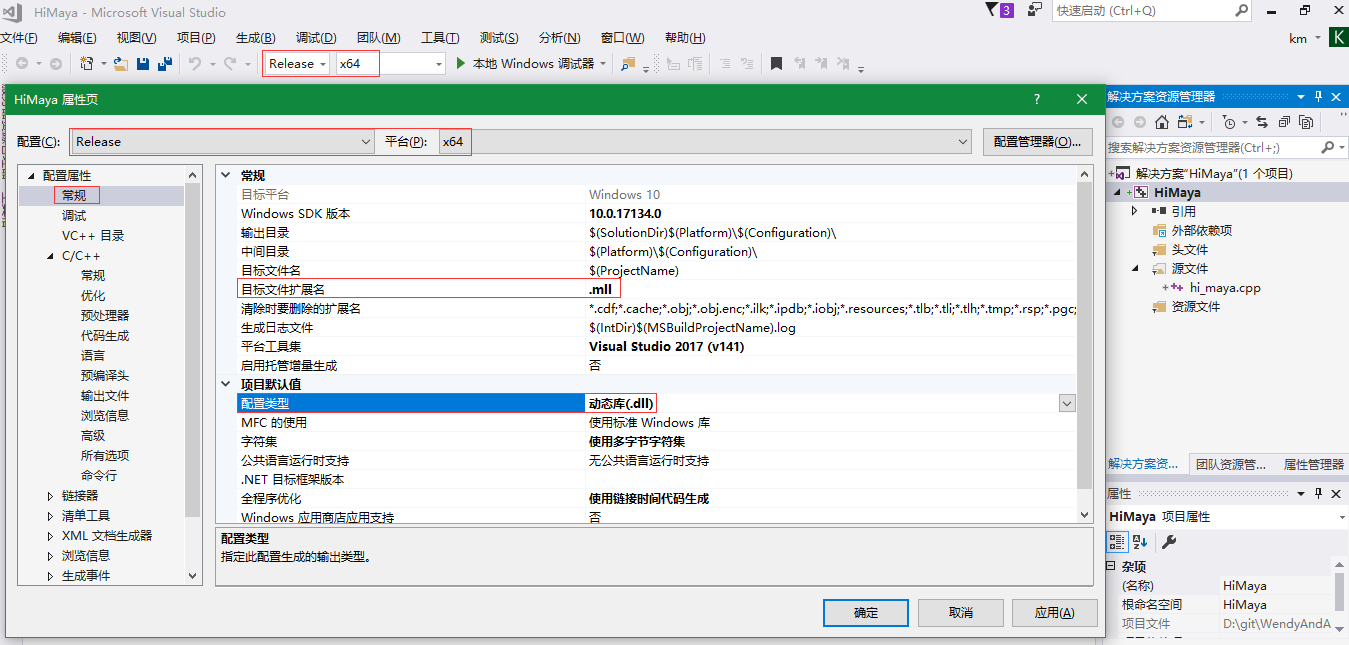Switch to the 属性管理器 tab
Screen dimensions: 1349x645
[1313, 464]
